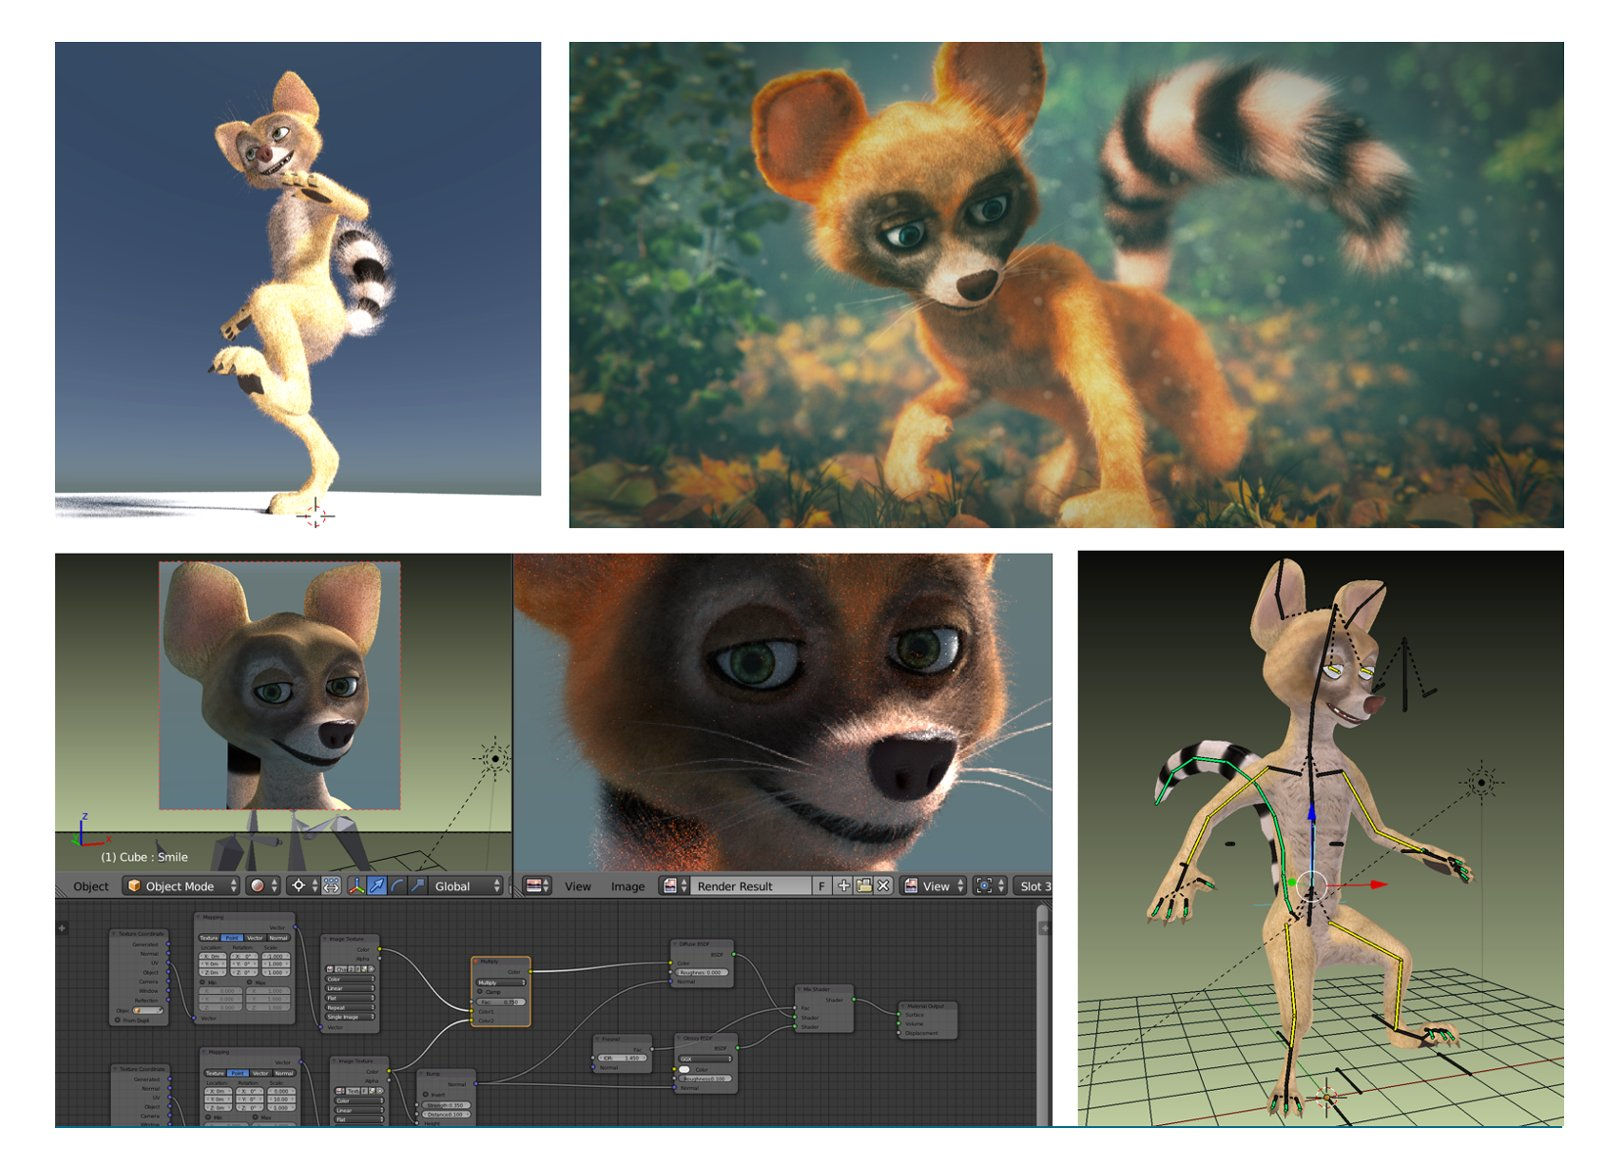Click the Roughness field on Glossy BSDF node

(705, 1079)
